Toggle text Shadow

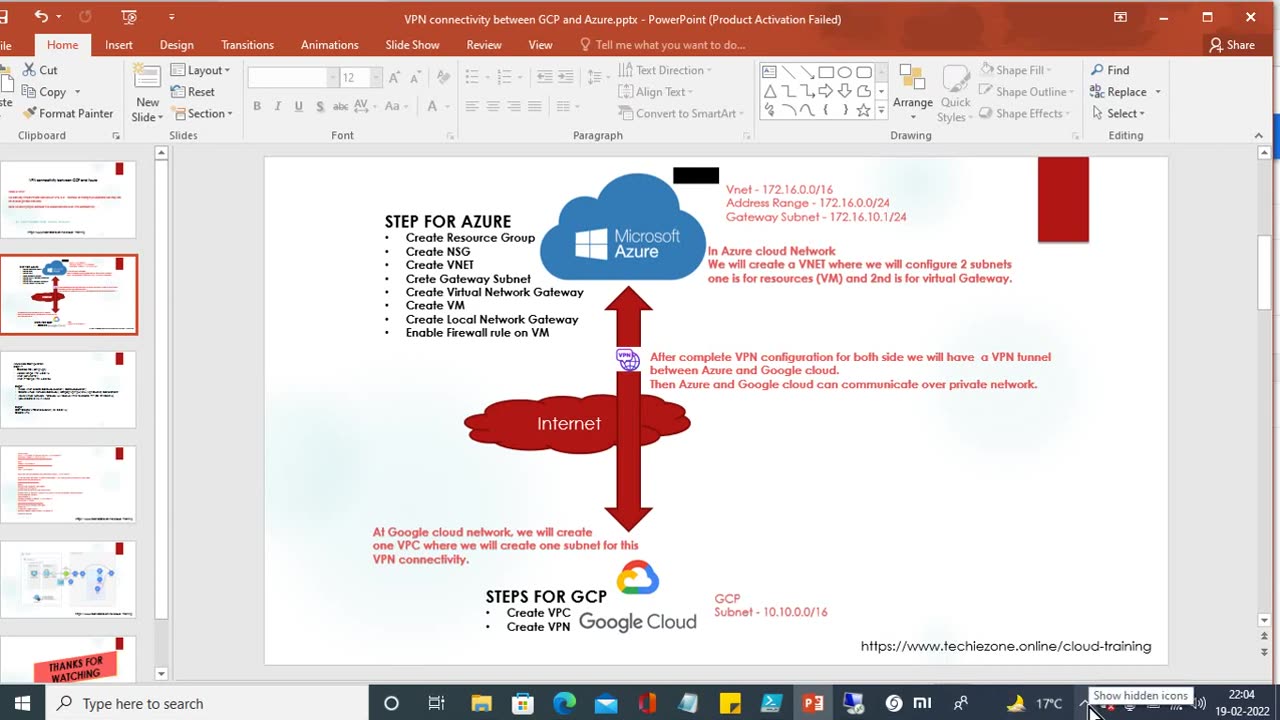pos(320,106)
